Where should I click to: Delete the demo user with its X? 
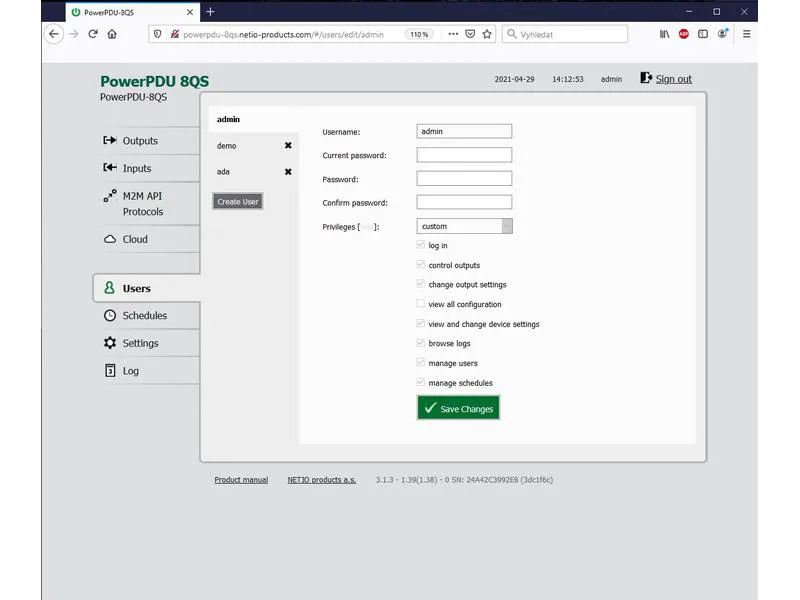click(x=288, y=145)
